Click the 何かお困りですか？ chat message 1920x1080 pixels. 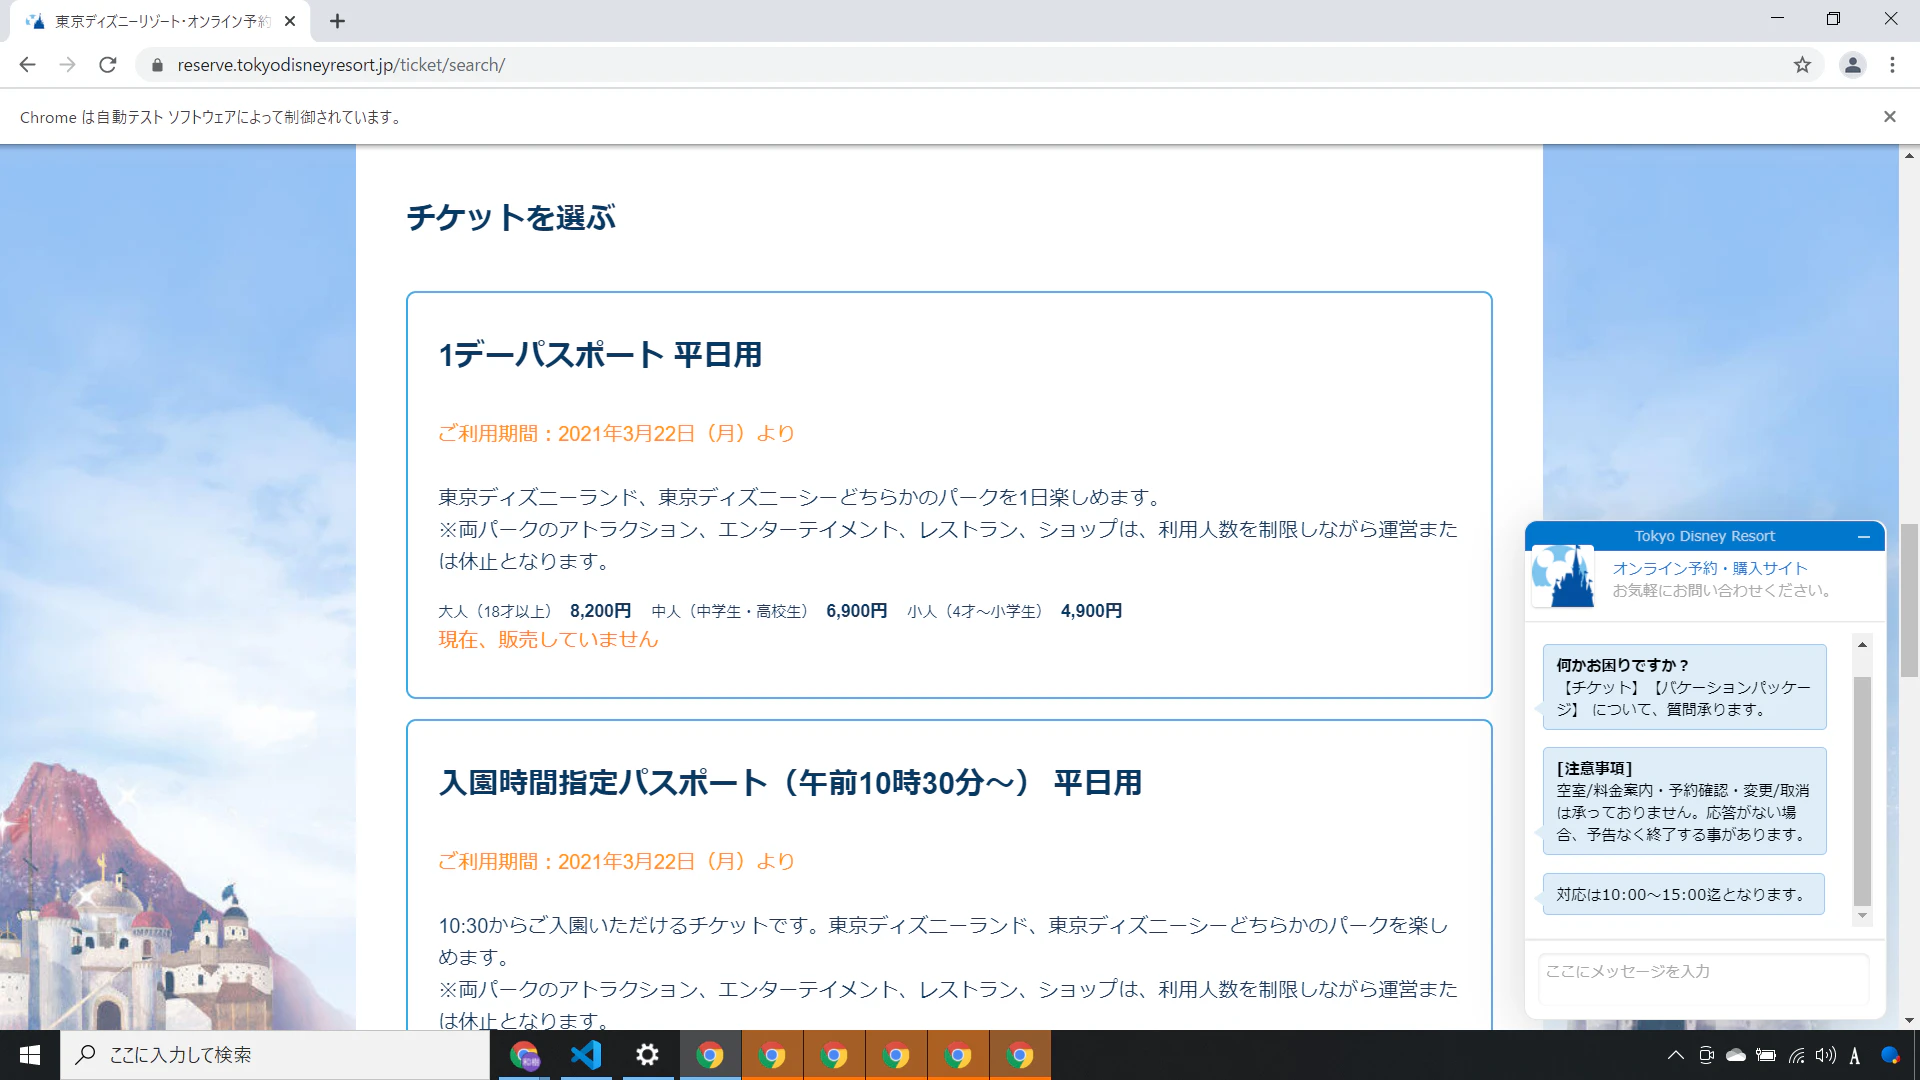(1684, 687)
